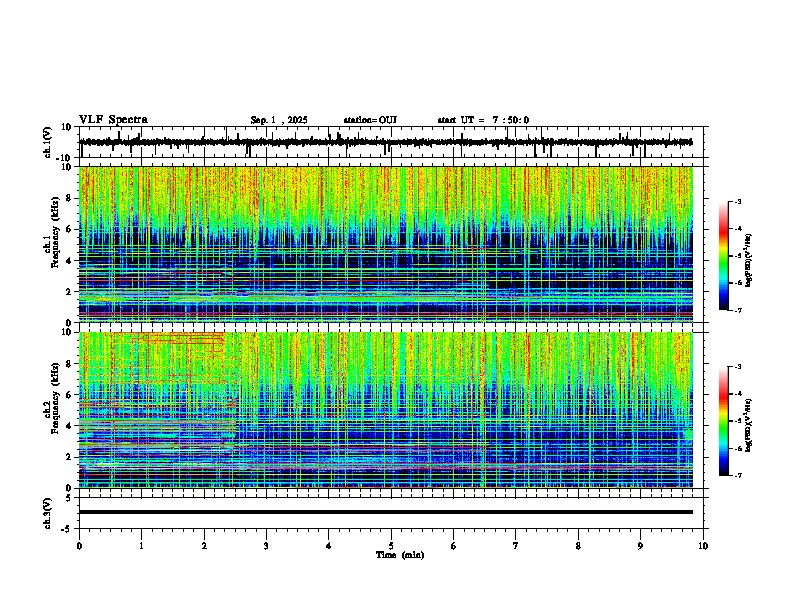The image size is (792, 612).
Task: Click the '5' tick on the Time axis
Action: point(391,546)
